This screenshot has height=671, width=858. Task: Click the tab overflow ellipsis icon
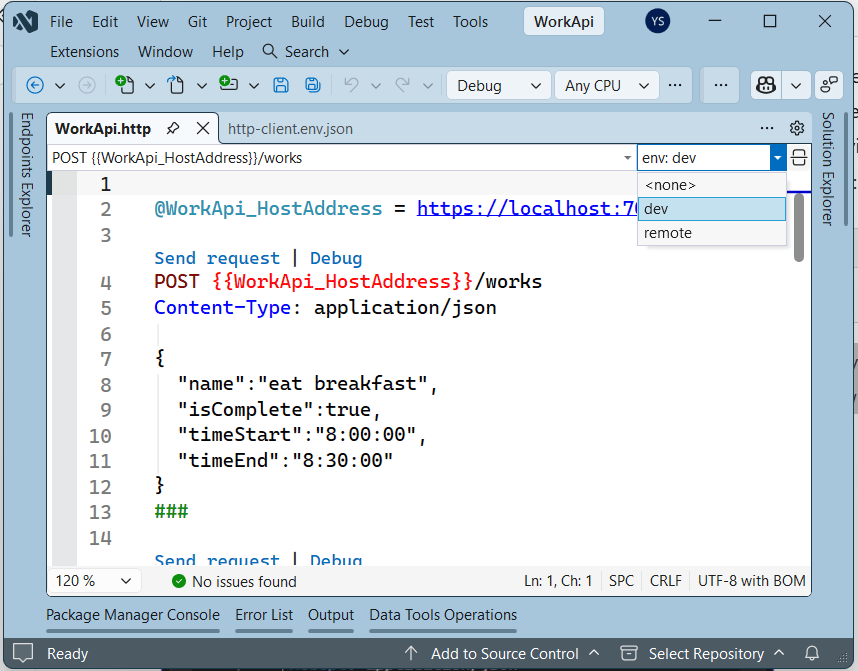pyautogui.click(x=767, y=128)
